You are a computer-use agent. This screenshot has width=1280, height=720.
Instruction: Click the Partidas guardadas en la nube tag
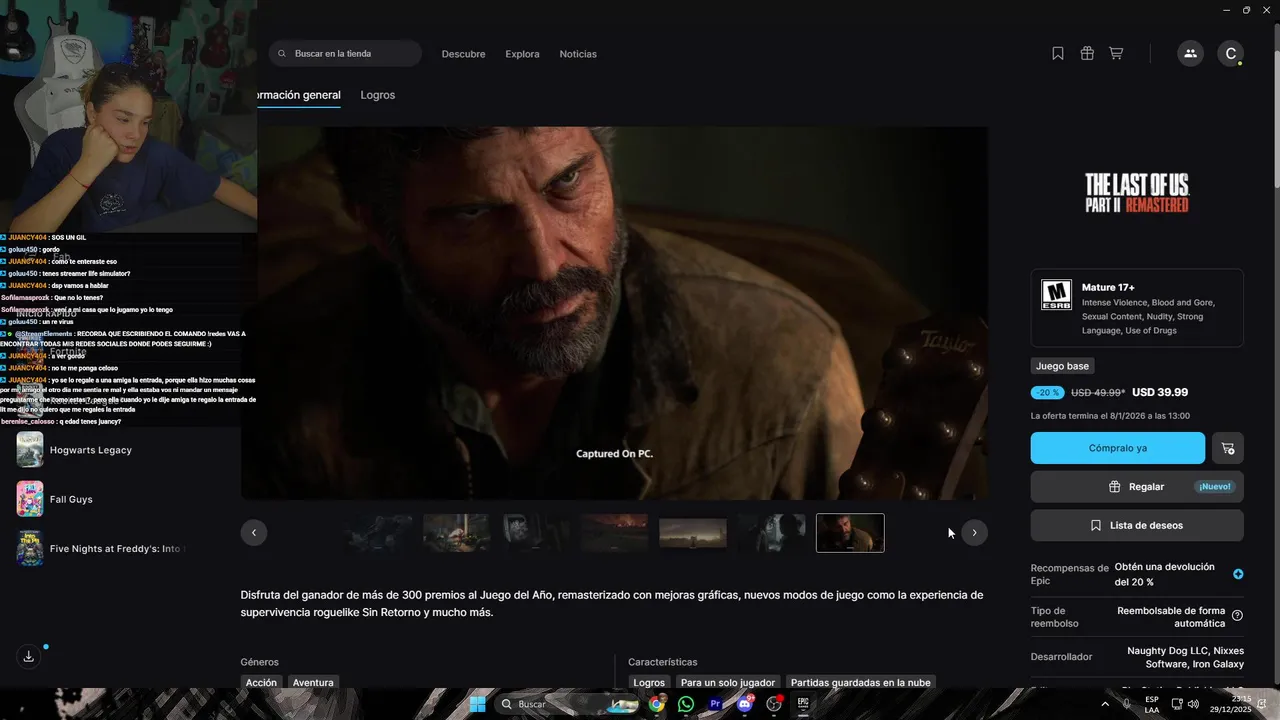[x=861, y=682]
